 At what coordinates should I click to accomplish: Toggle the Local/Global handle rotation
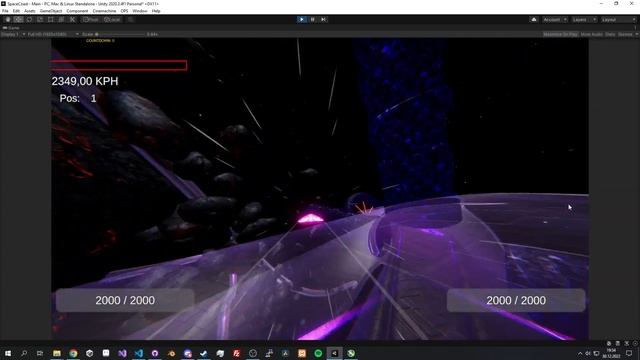click(112, 19)
